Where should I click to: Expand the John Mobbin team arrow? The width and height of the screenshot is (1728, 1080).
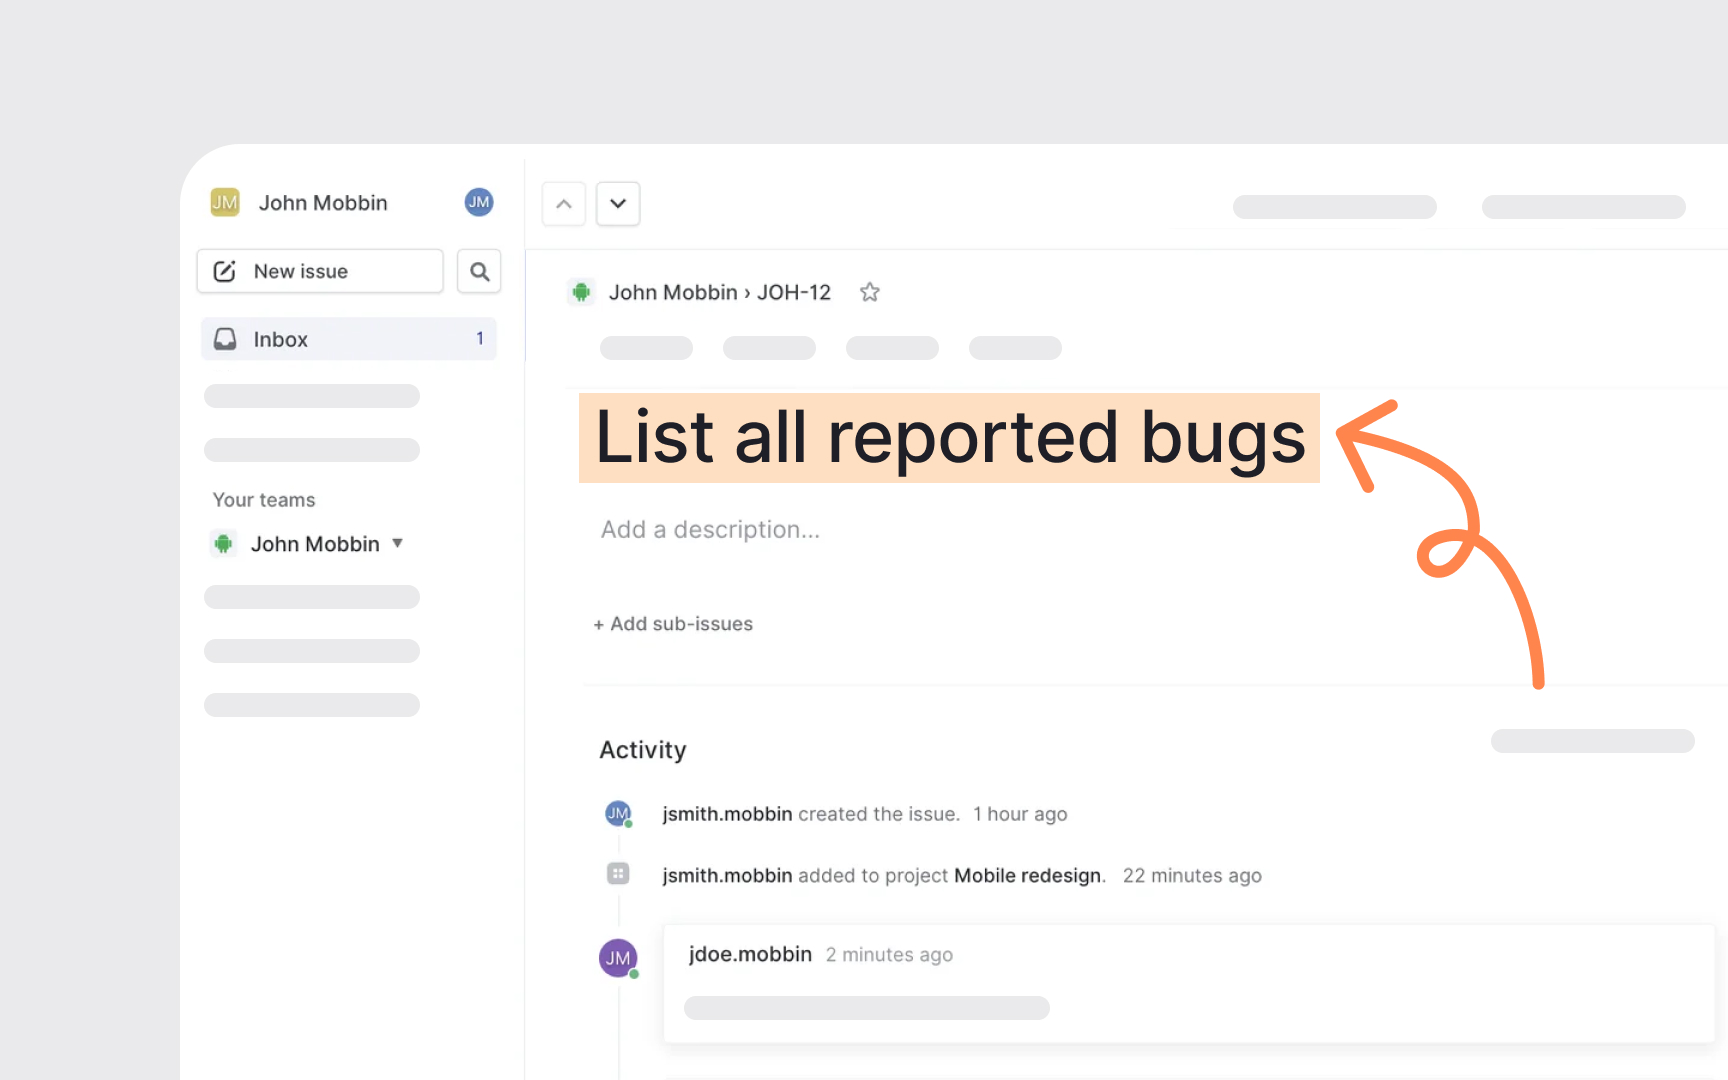397,543
